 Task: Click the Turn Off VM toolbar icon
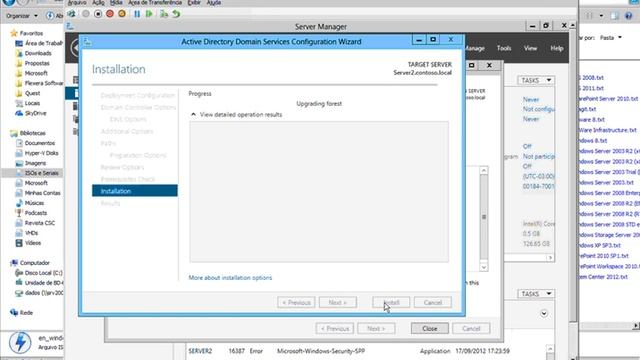(98, 14)
